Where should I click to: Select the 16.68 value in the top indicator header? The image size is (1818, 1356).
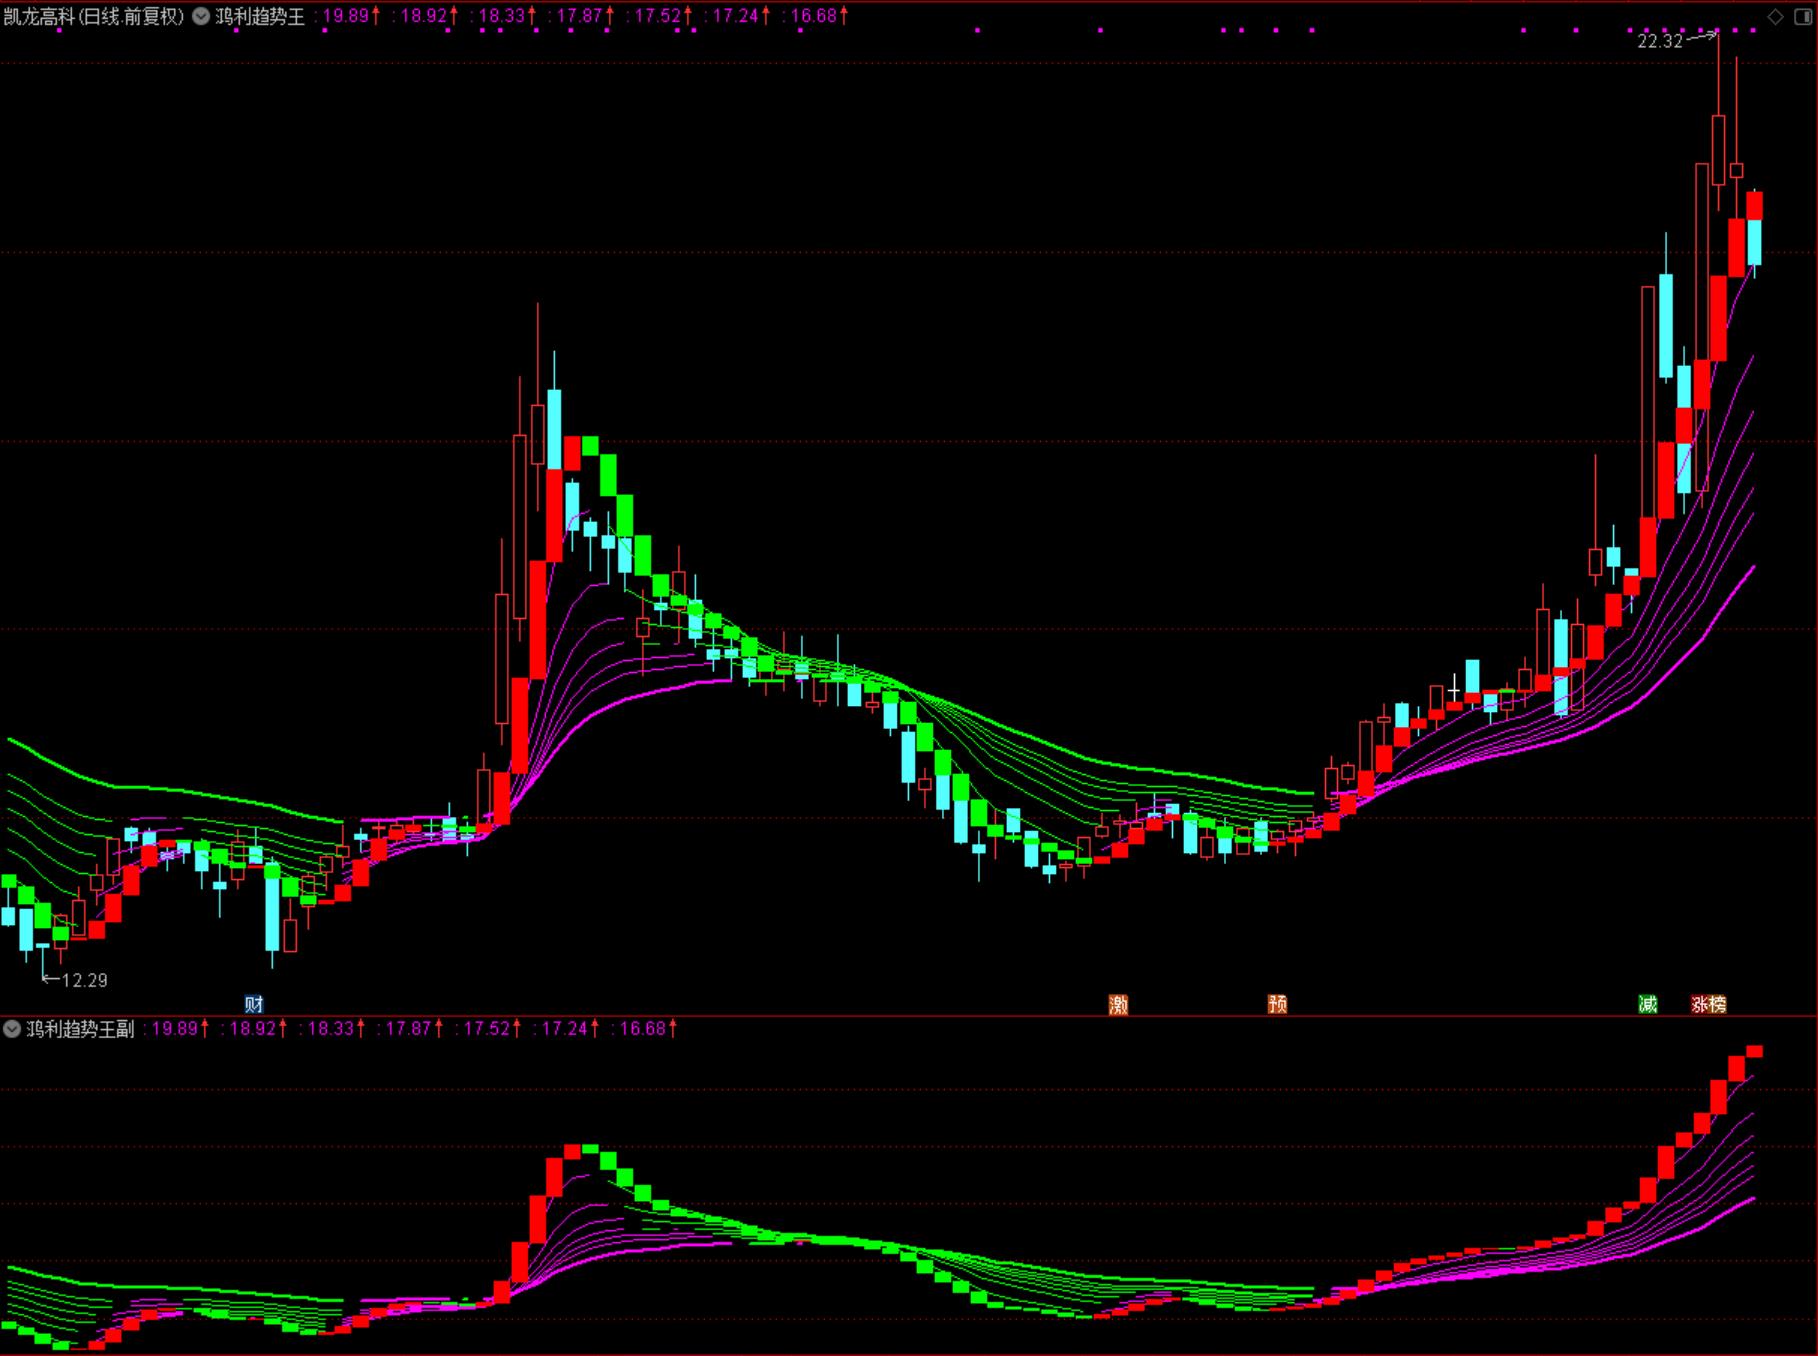[814, 17]
